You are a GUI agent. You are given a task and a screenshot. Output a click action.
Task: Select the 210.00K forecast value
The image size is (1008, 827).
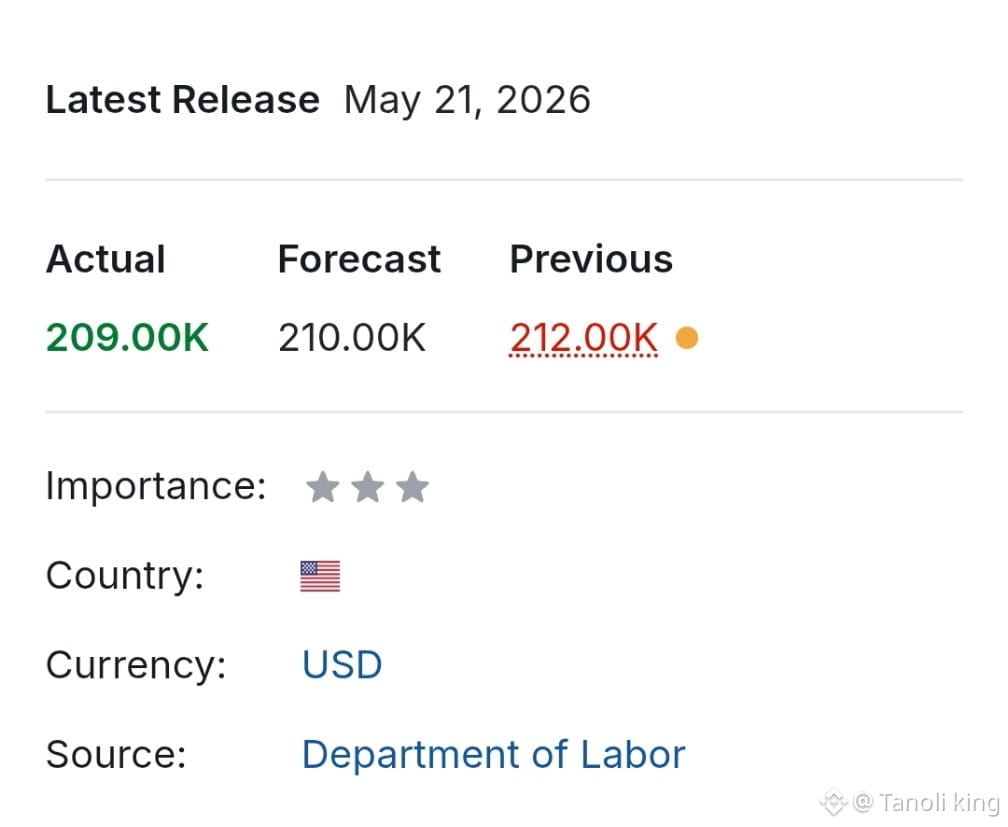(352, 338)
